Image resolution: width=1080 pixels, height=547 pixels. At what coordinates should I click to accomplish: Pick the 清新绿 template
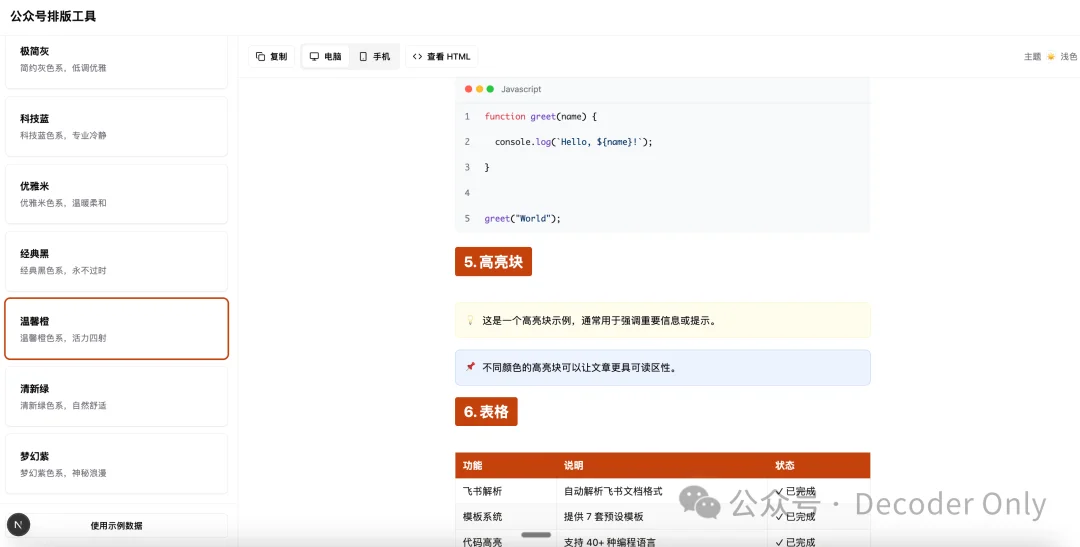tap(116, 396)
